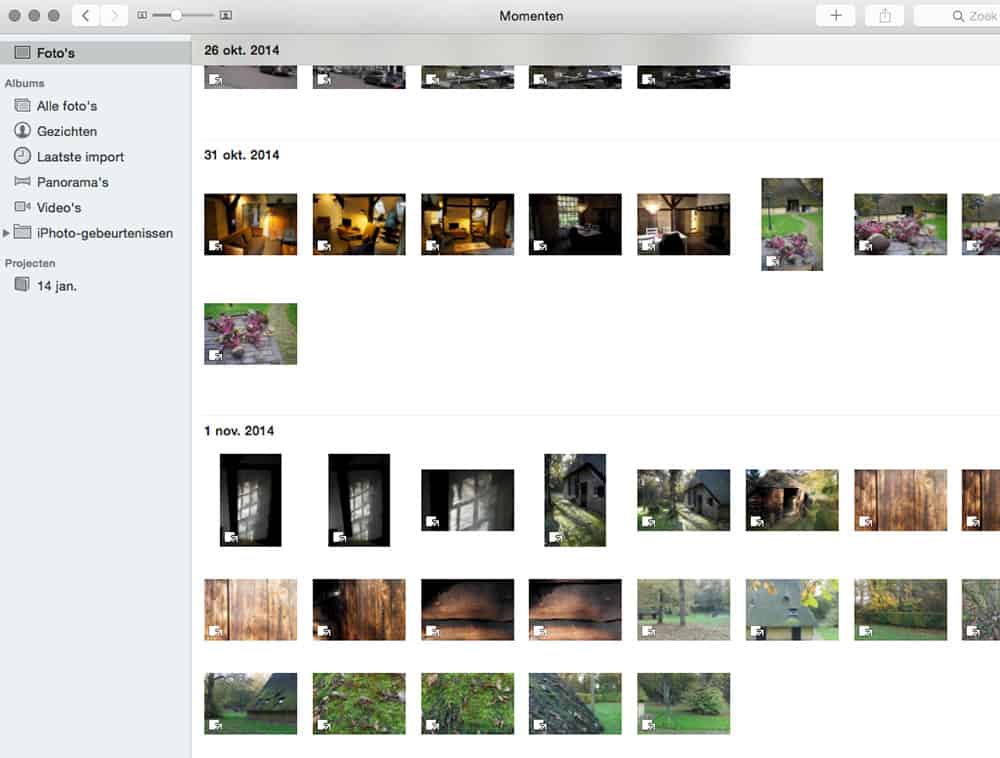Open the 14 jan. project
Viewport: 1000px width, 758px height.
tap(56, 285)
